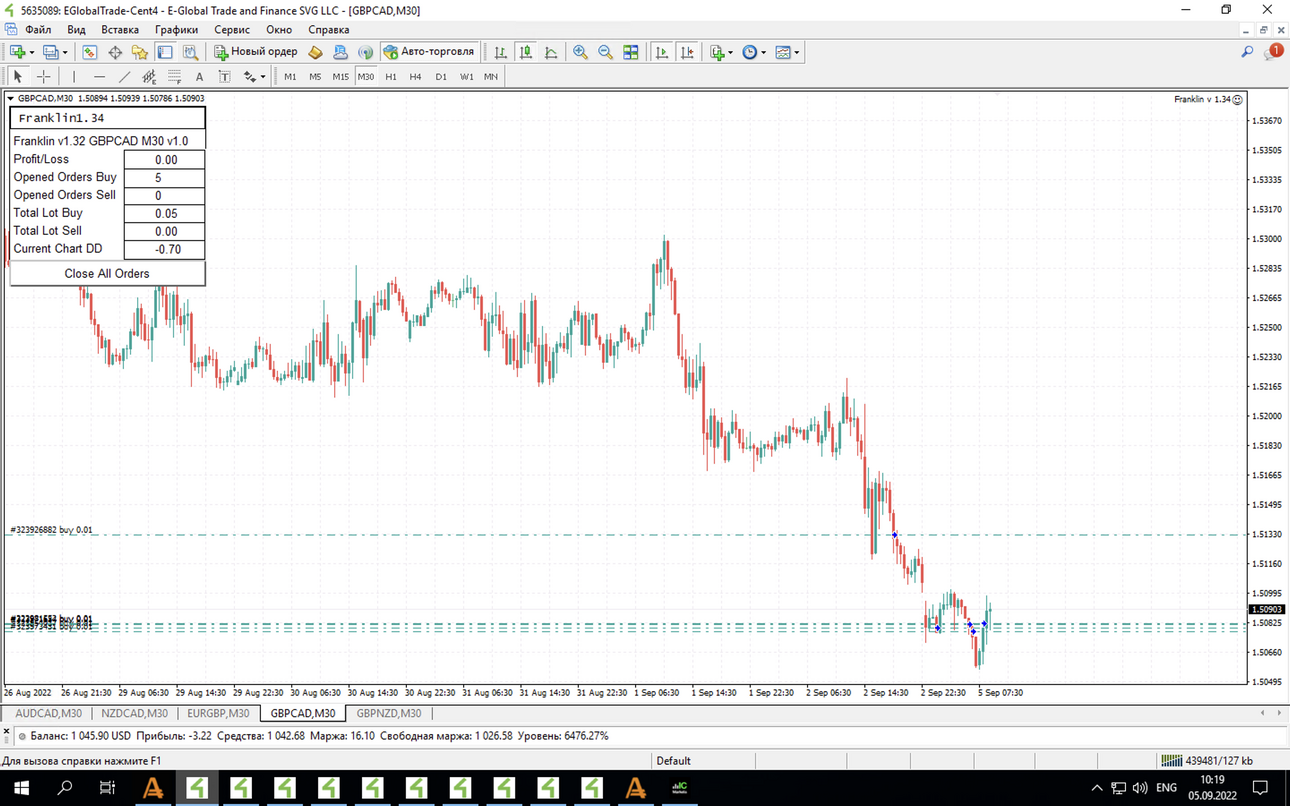Screen dimensions: 1290x806
Task: Switch to bar chart mode
Action: point(500,52)
